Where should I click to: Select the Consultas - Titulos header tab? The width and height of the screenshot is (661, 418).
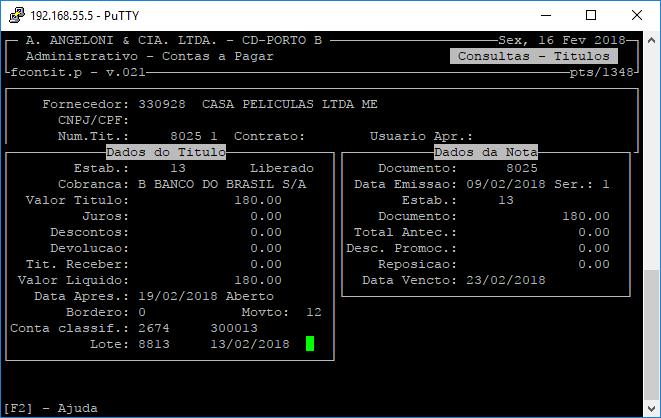point(533,57)
